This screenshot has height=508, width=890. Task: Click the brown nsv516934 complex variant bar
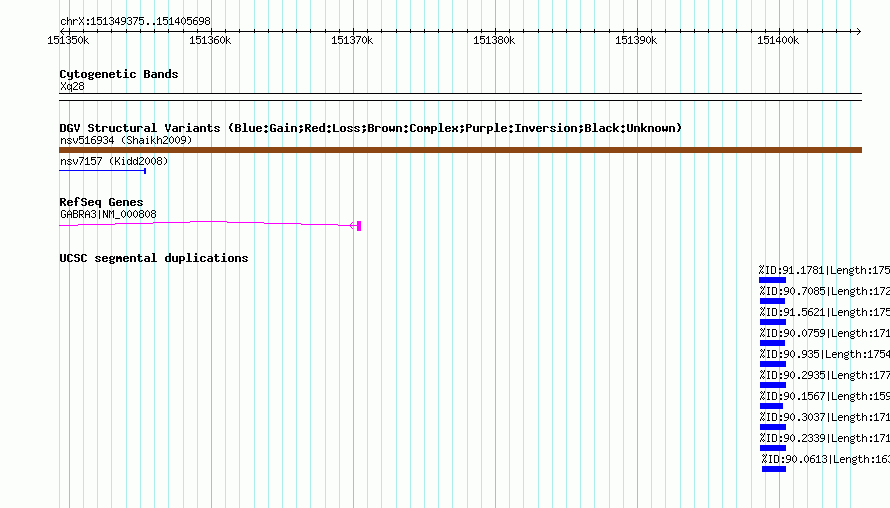(x=460, y=150)
